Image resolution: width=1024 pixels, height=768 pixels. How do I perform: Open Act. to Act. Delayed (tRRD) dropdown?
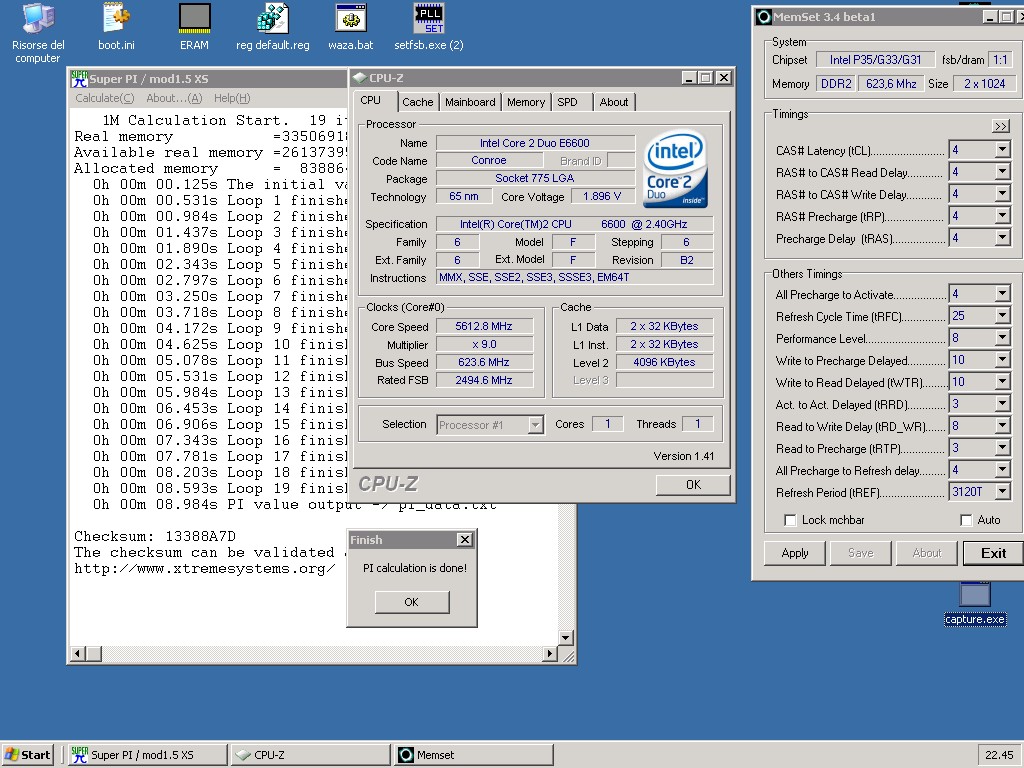(1002, 404)
